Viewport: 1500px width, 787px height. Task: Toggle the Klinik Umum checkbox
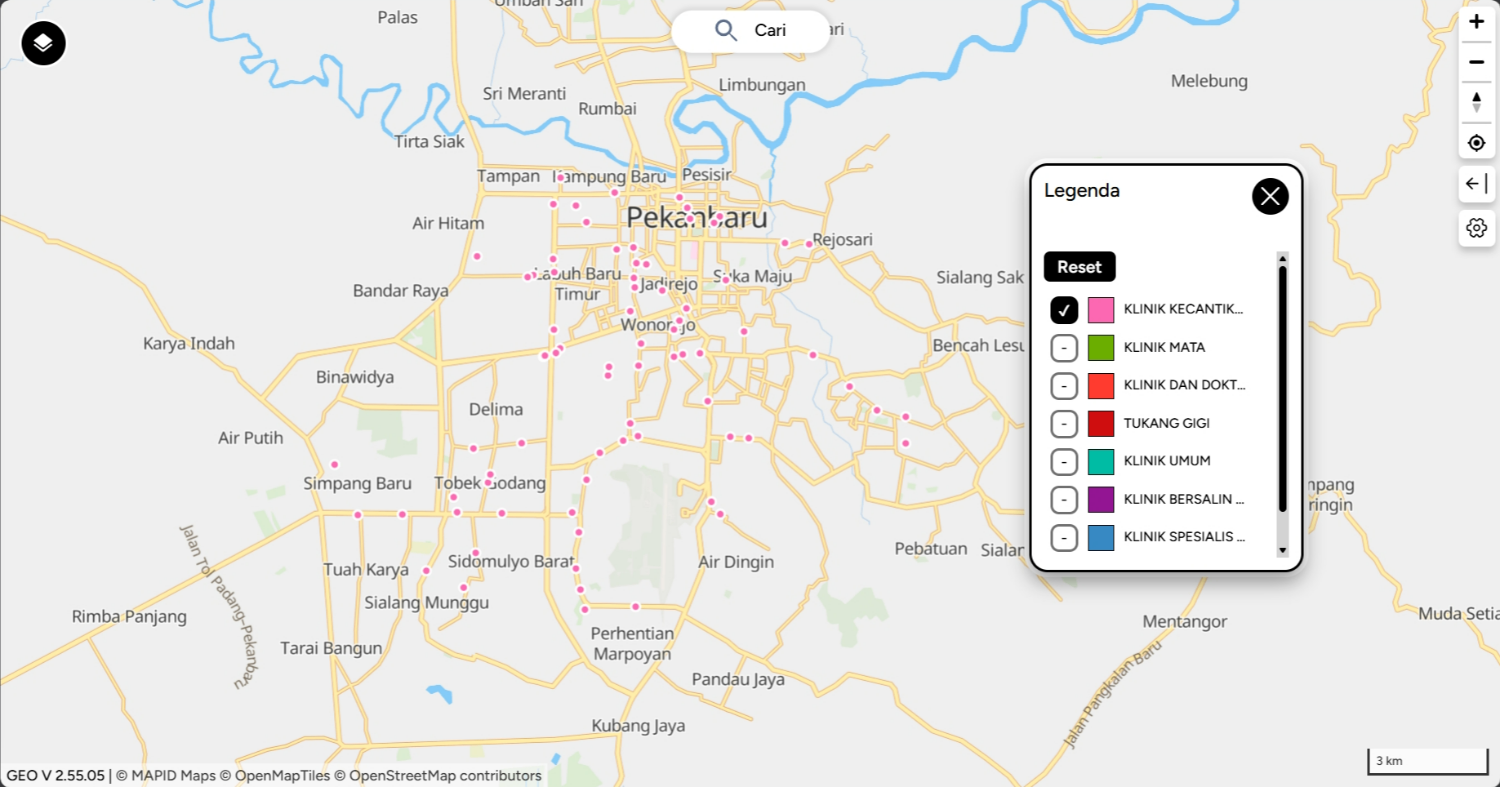tap(1064, 461)
